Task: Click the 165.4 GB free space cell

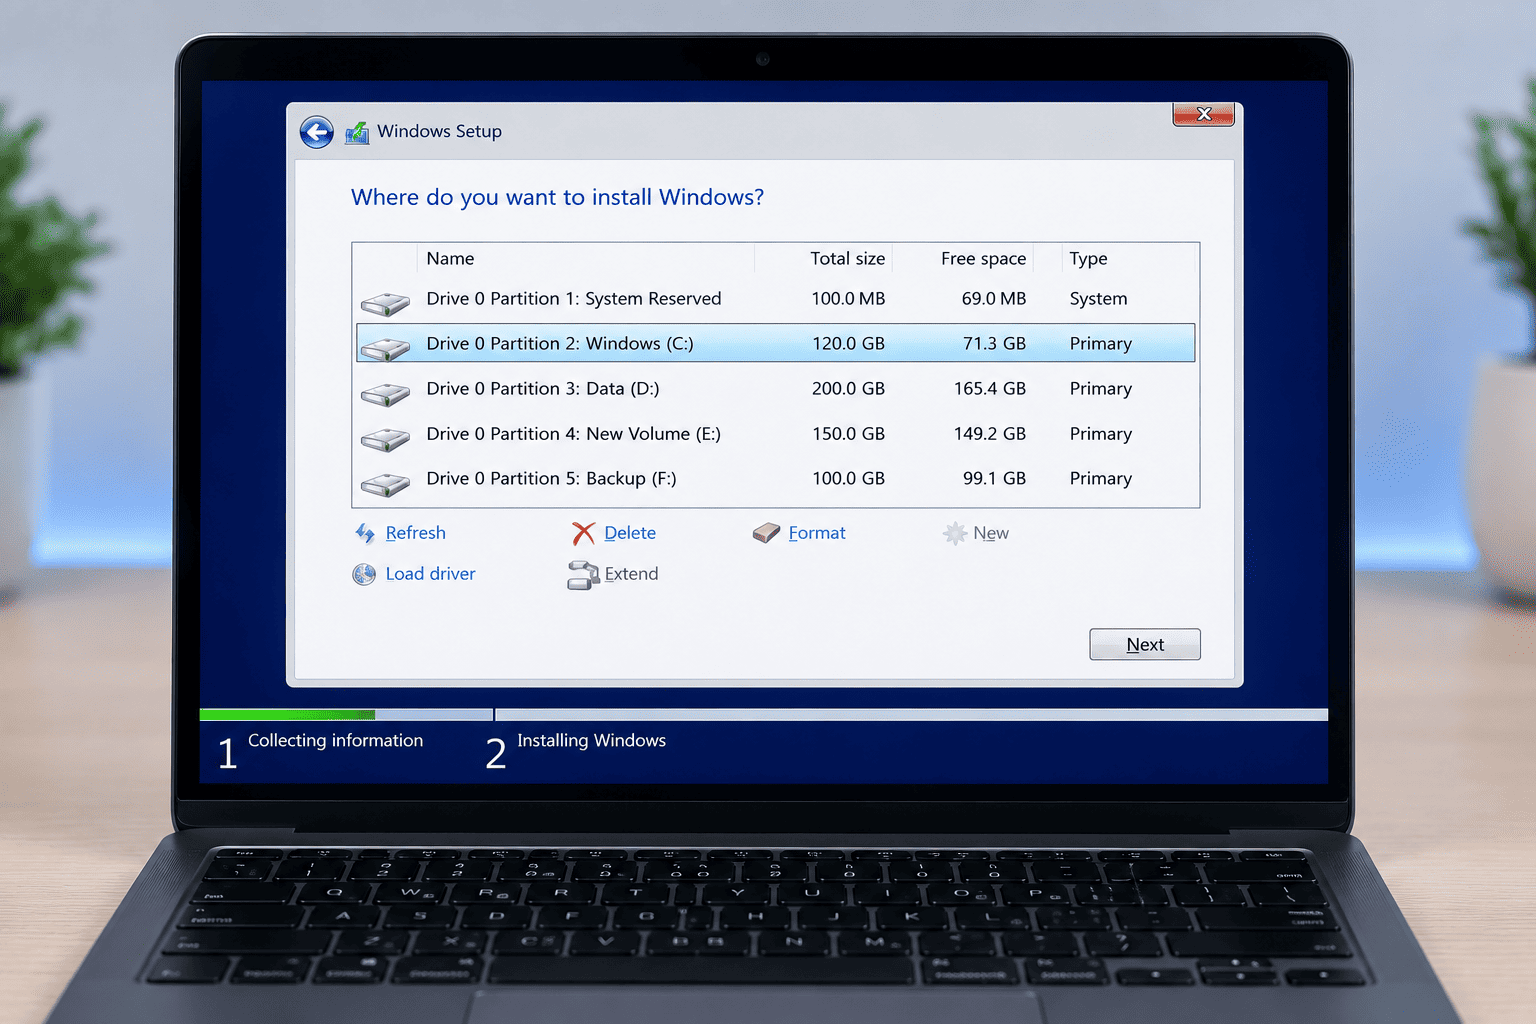Action: [x=990, y=388]
